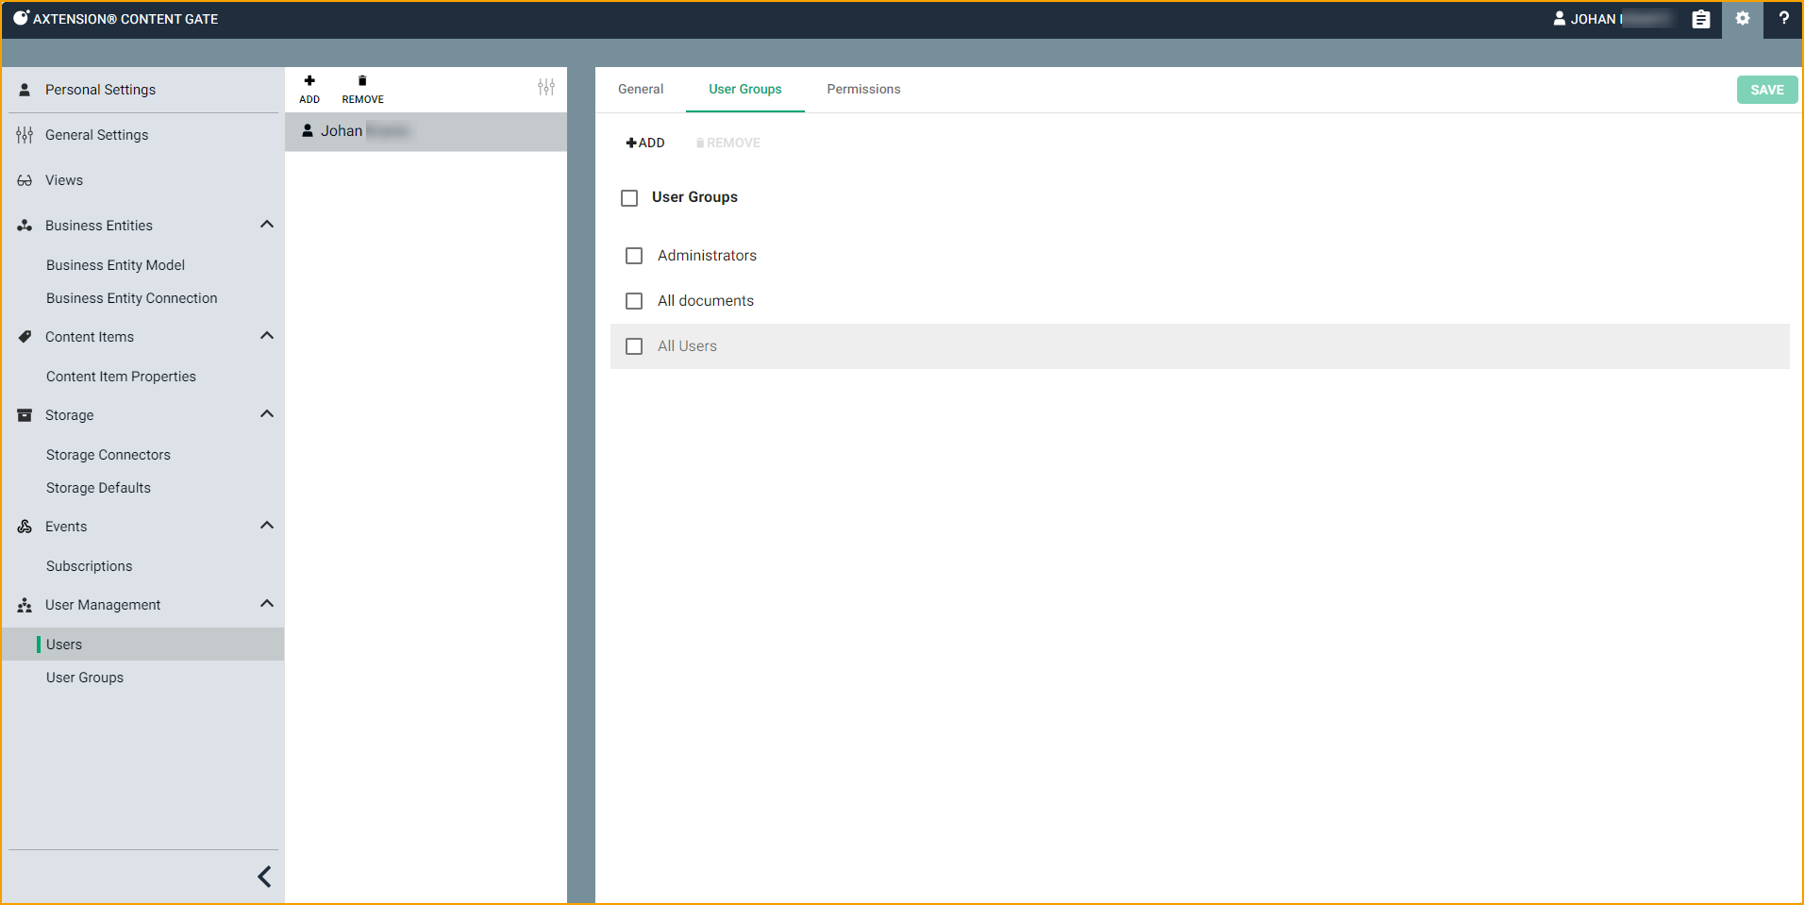Viewport: 1804px width, 905px height.
Task: Click the Axtension Content Gate logo icon
Action: click(x=20, y=18)
